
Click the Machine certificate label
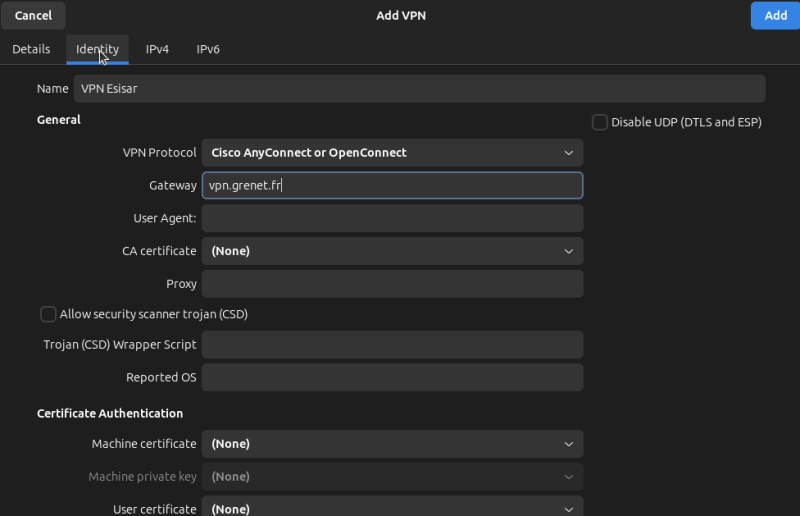[x=144, y=444]
